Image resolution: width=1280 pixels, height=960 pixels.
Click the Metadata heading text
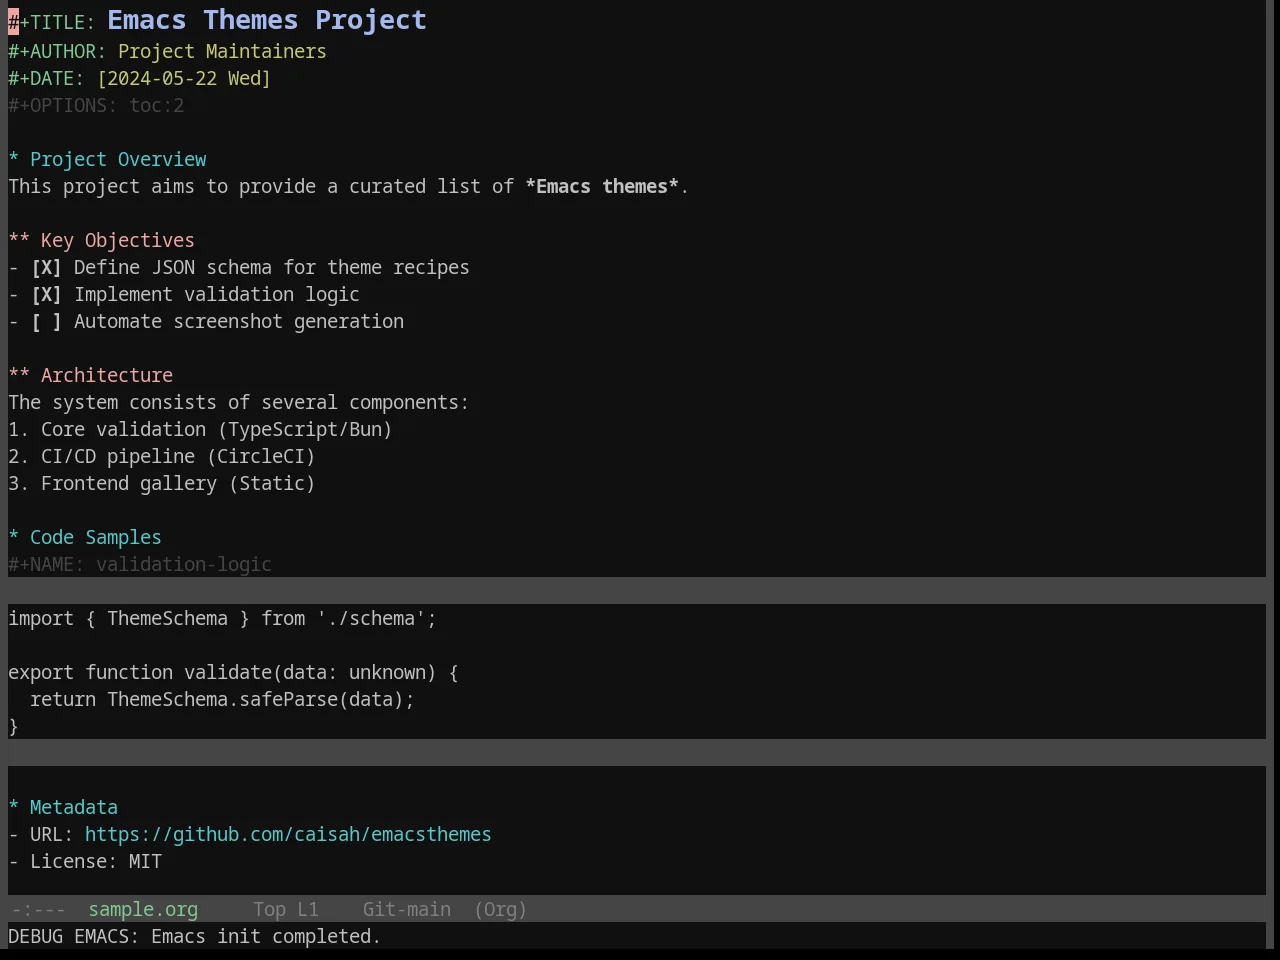74,807
